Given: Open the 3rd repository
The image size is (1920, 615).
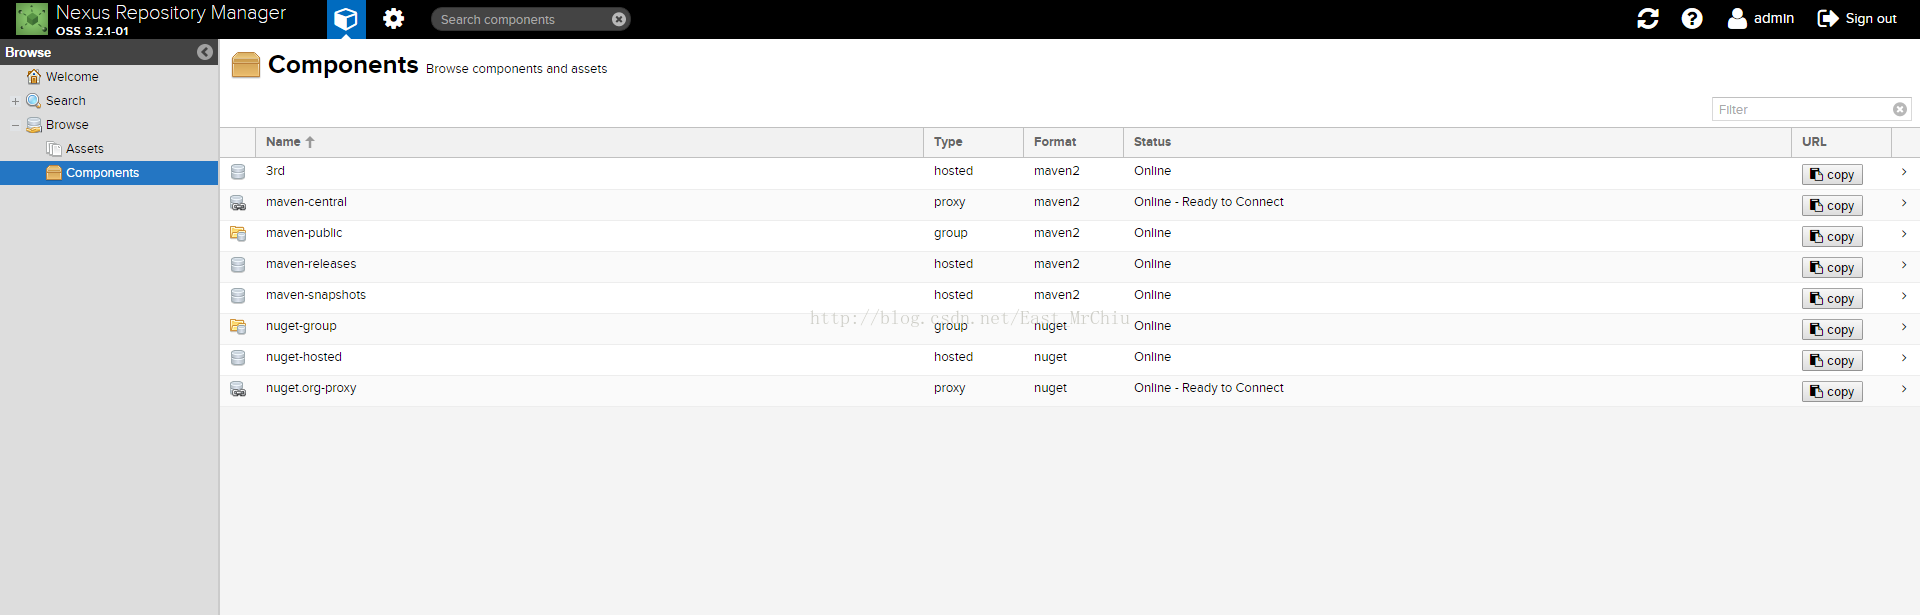Looking at the screenshot, I should 275,171.
